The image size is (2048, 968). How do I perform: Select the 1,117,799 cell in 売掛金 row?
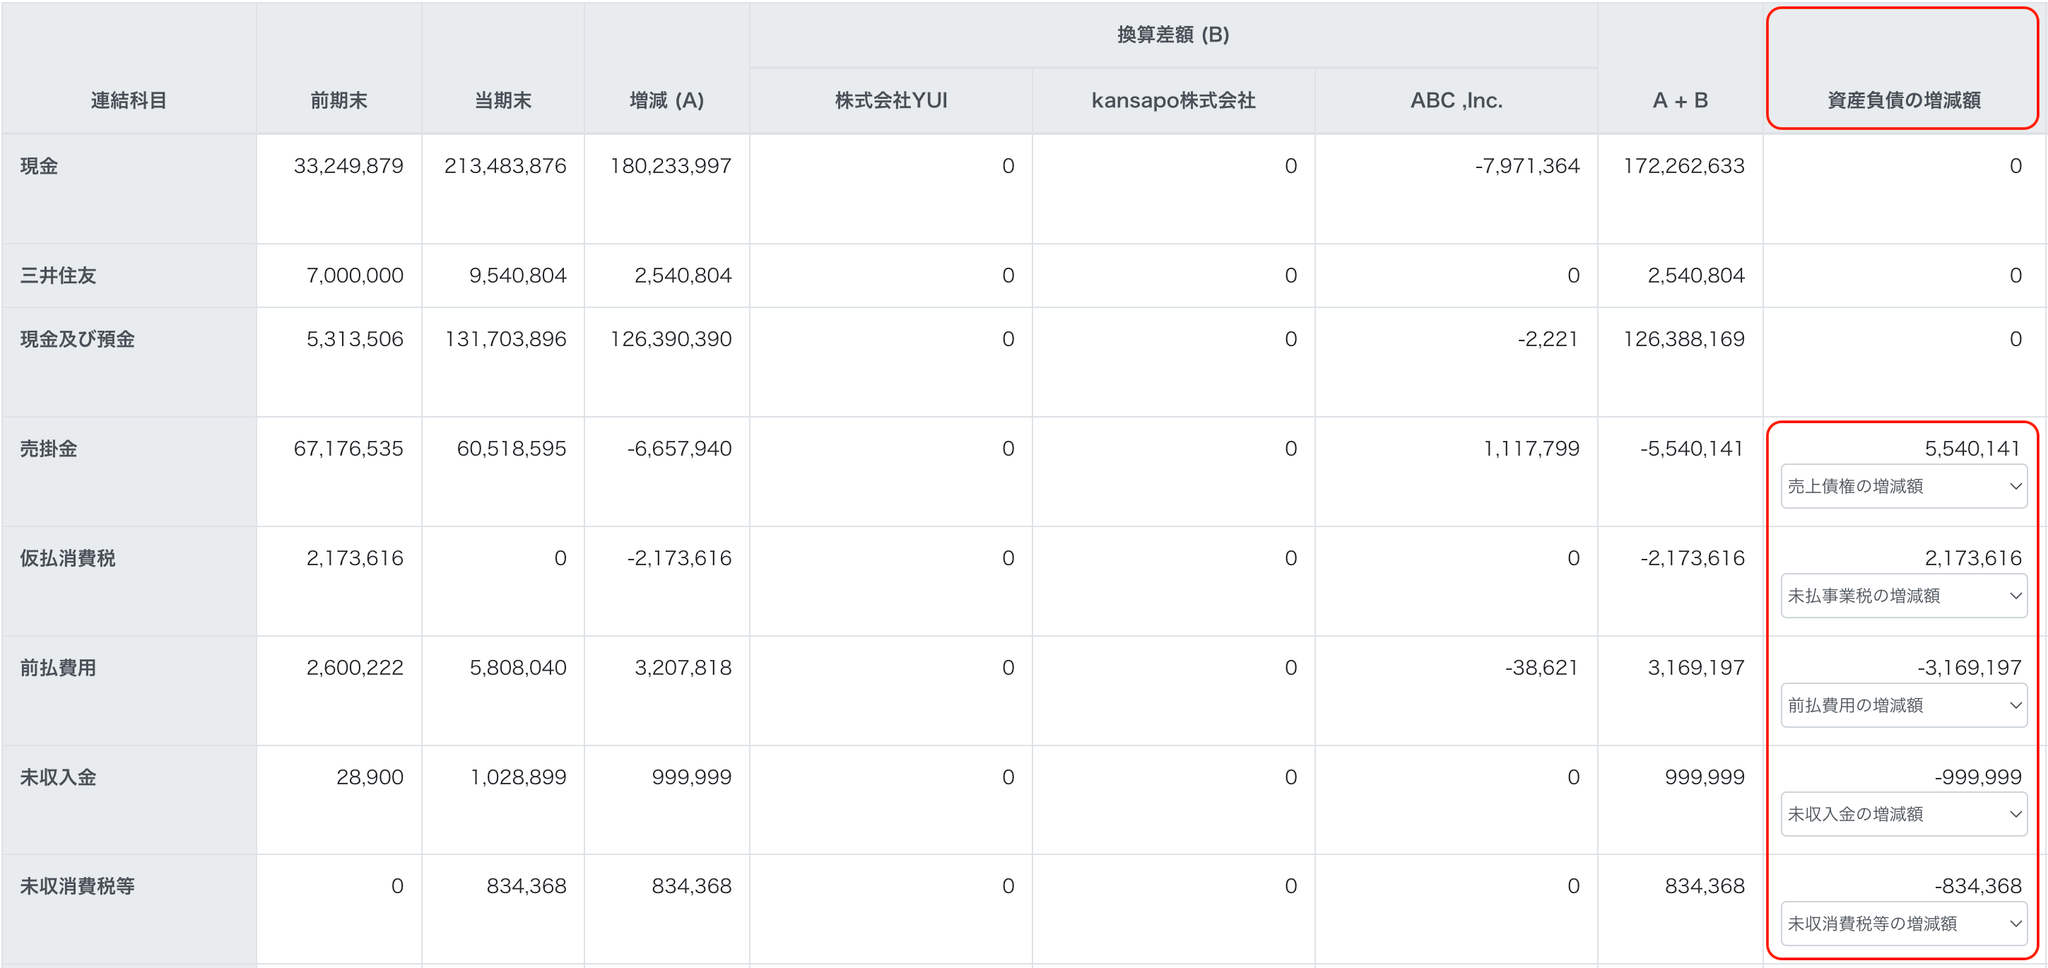pyautogui.click(x=1531, y=449)
